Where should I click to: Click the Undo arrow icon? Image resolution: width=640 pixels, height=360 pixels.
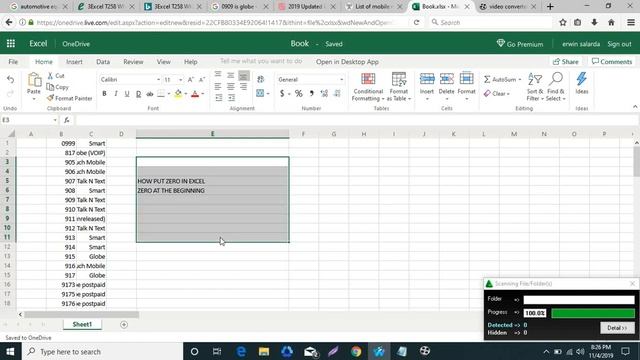point(11,80)
